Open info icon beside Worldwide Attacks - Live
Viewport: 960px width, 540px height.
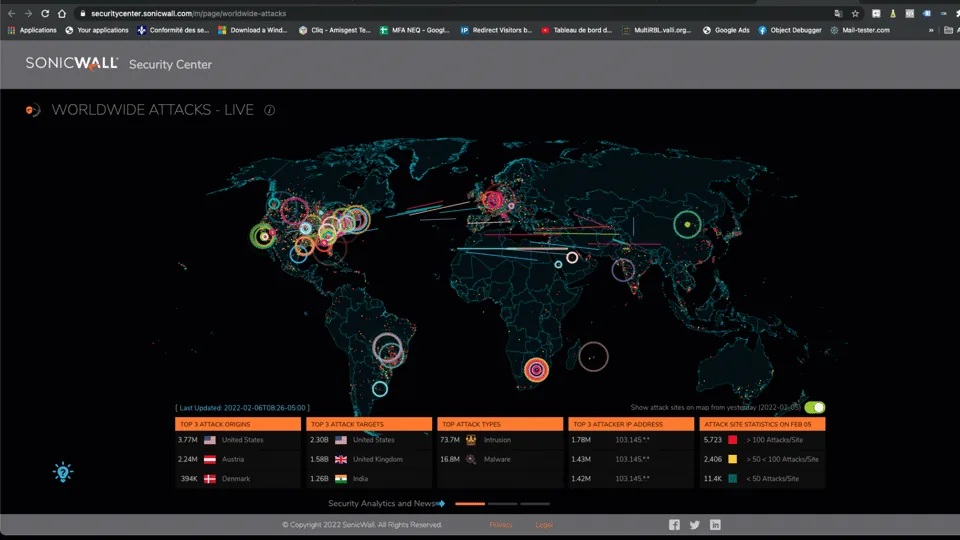point(269,110)
